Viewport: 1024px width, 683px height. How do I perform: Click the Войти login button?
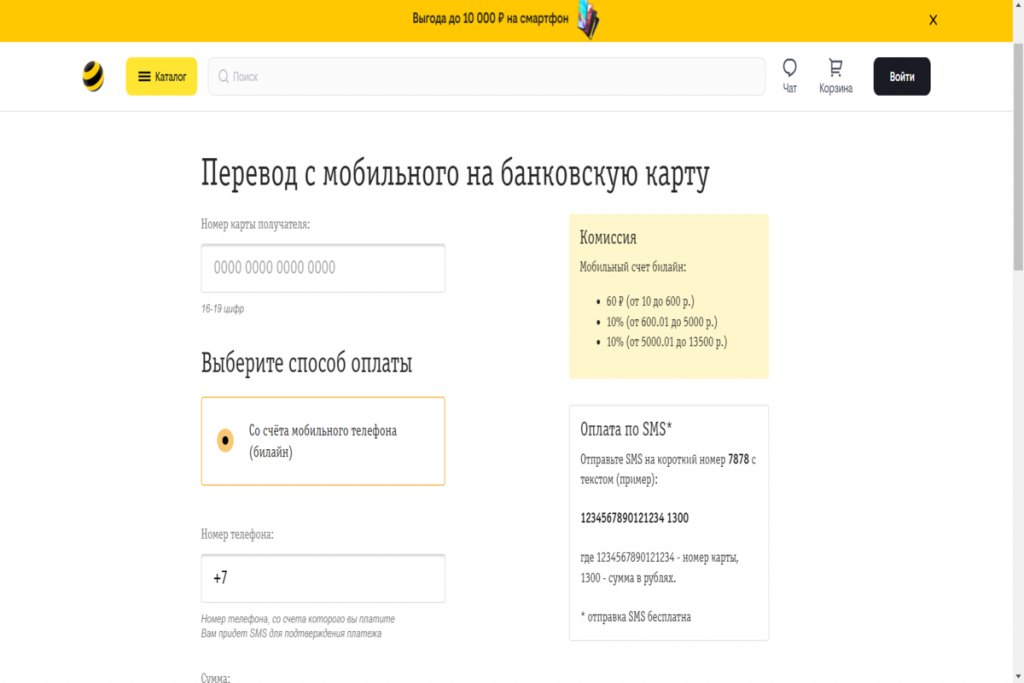pos(901,76)
